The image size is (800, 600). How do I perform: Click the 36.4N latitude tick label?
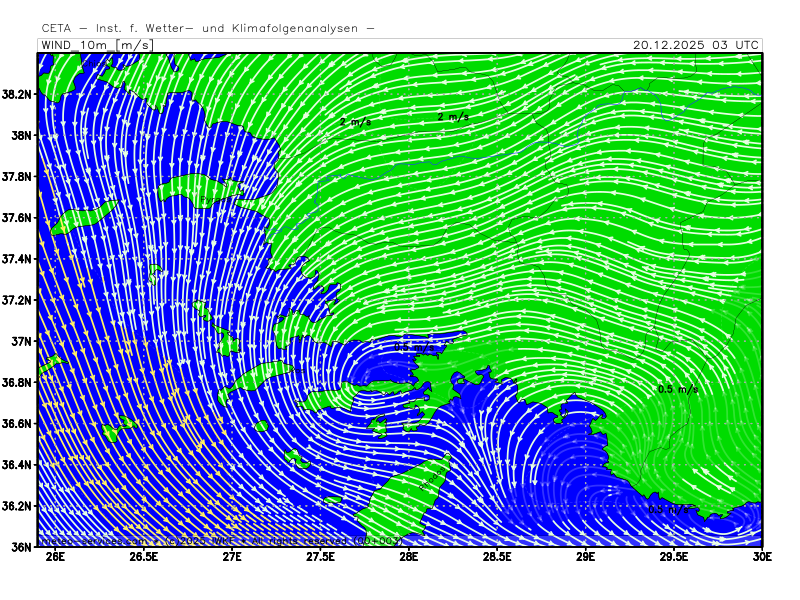(18, 465)
